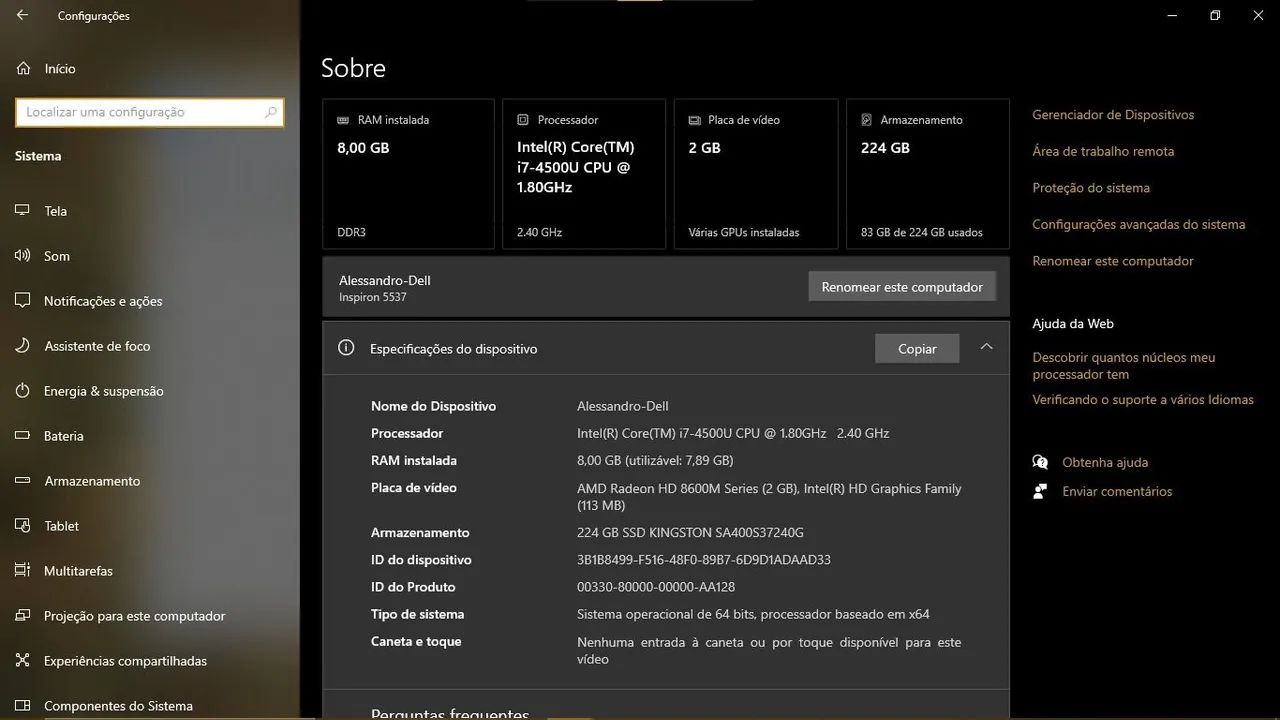The image size is (1280, 720).
Task: Open Descobrir quantos núcleos meu processador tem
Action: (x=1124, y=366)
